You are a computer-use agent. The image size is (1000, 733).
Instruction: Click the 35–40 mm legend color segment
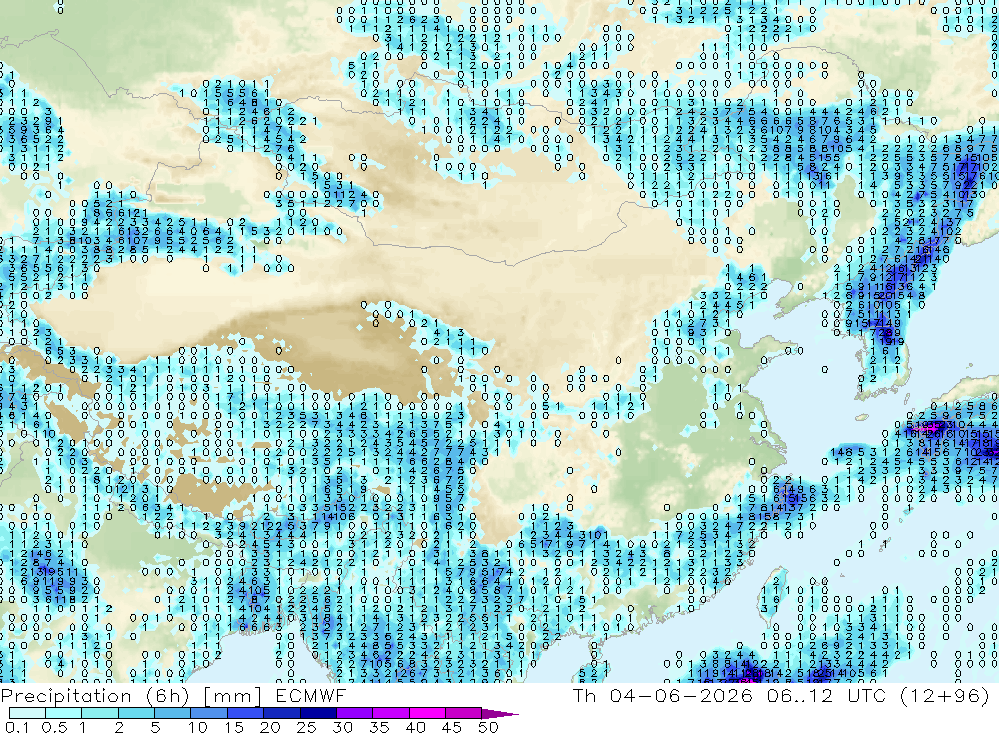[390, 713]
